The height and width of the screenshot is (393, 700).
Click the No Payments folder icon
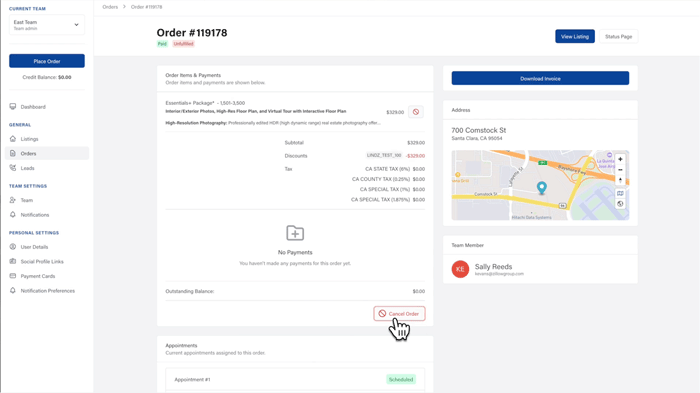tap(295, 233)
